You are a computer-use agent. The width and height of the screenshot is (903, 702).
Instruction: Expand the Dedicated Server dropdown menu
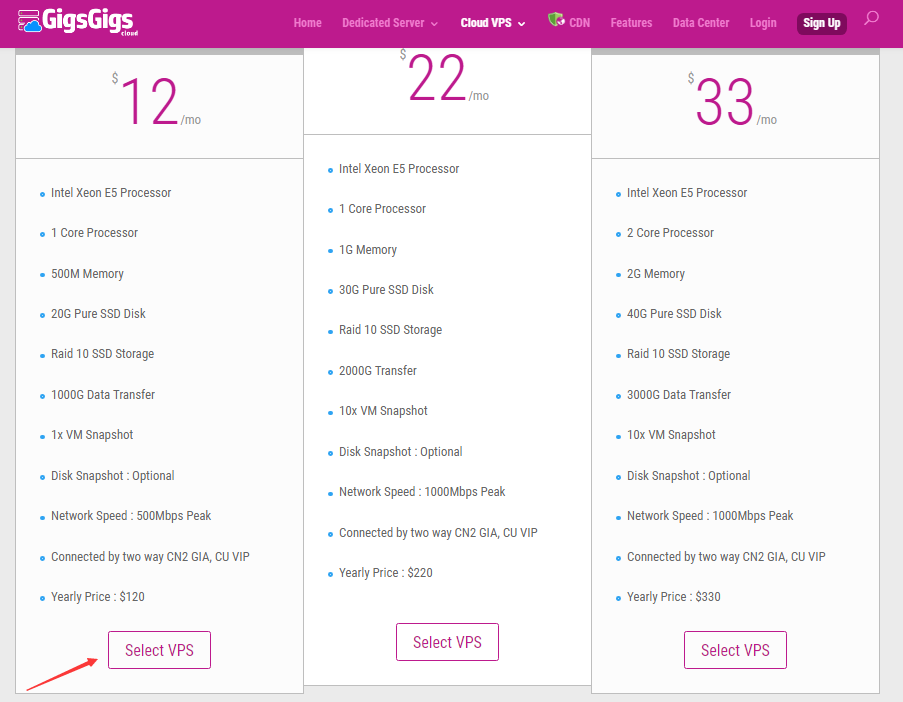(x=390, y=23)
